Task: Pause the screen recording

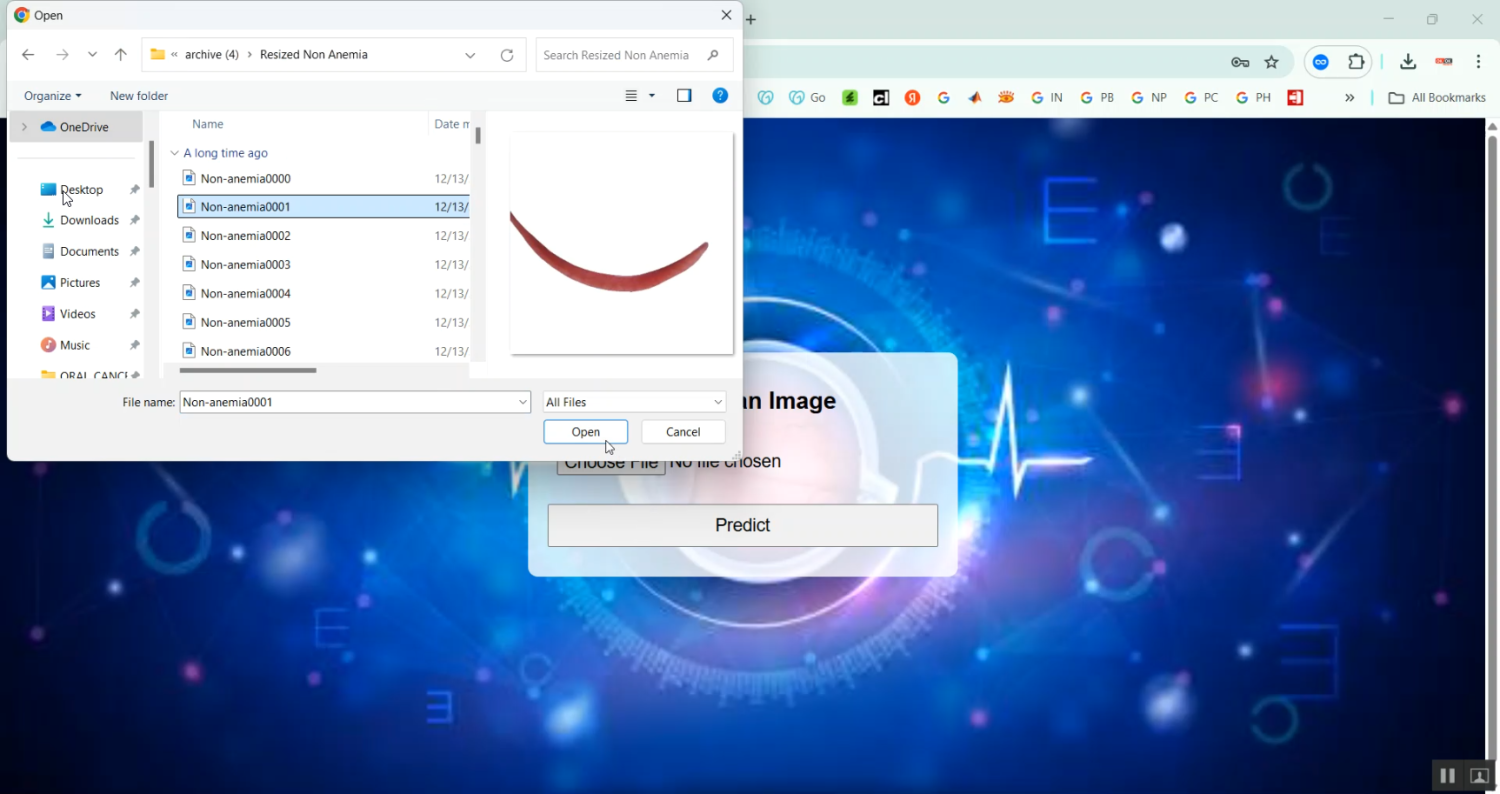Action: coord(1447,776)
